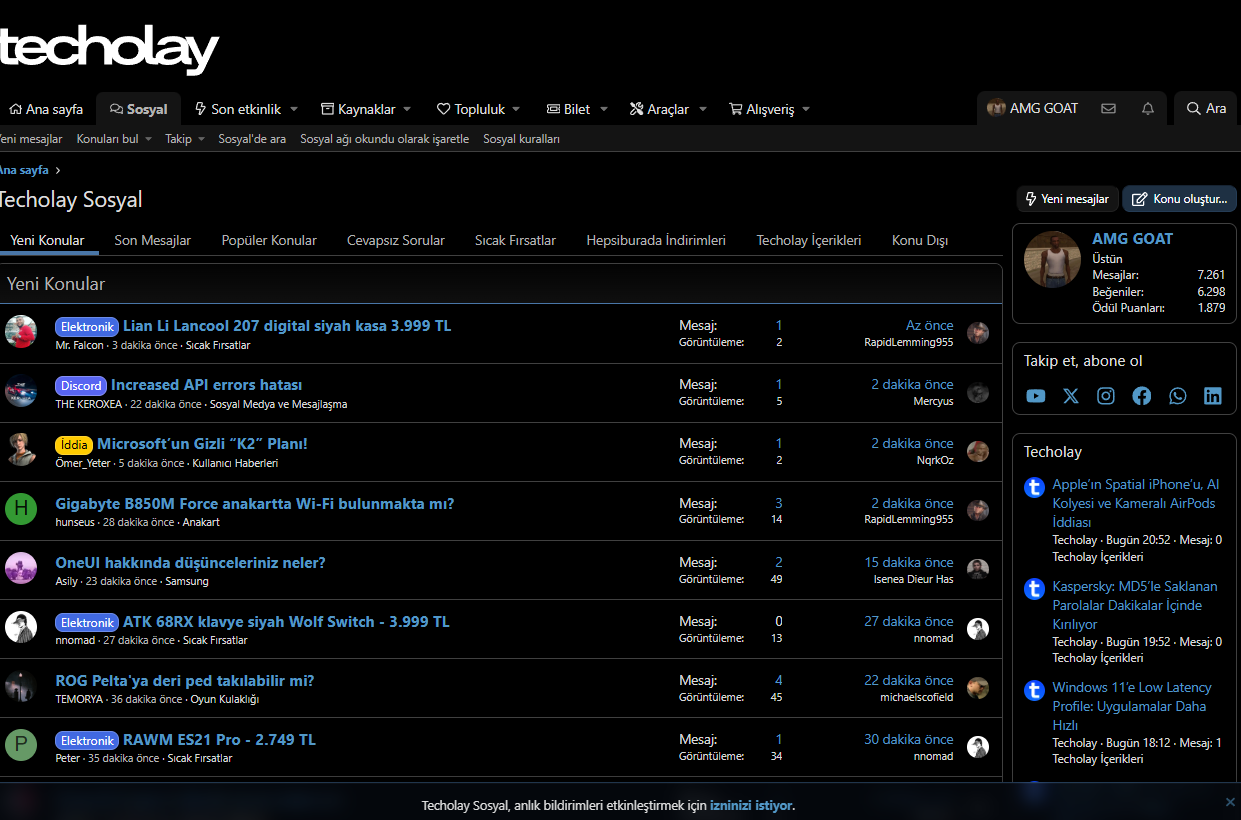Click the İddia prefix label
This screenshot has height=820, width=1241.
click(74, 444)
